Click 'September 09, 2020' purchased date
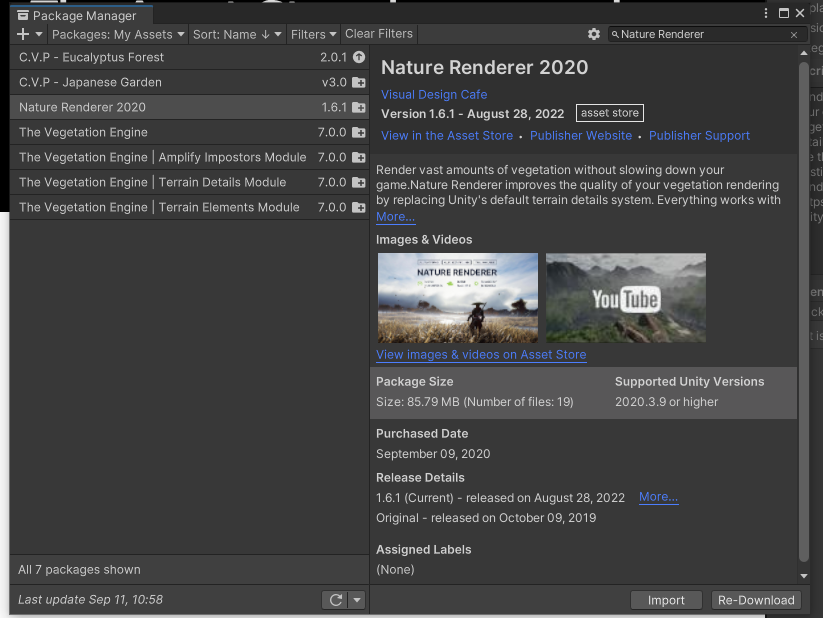Viewport: 823px width, 618px height. click(x=433, y=454)
